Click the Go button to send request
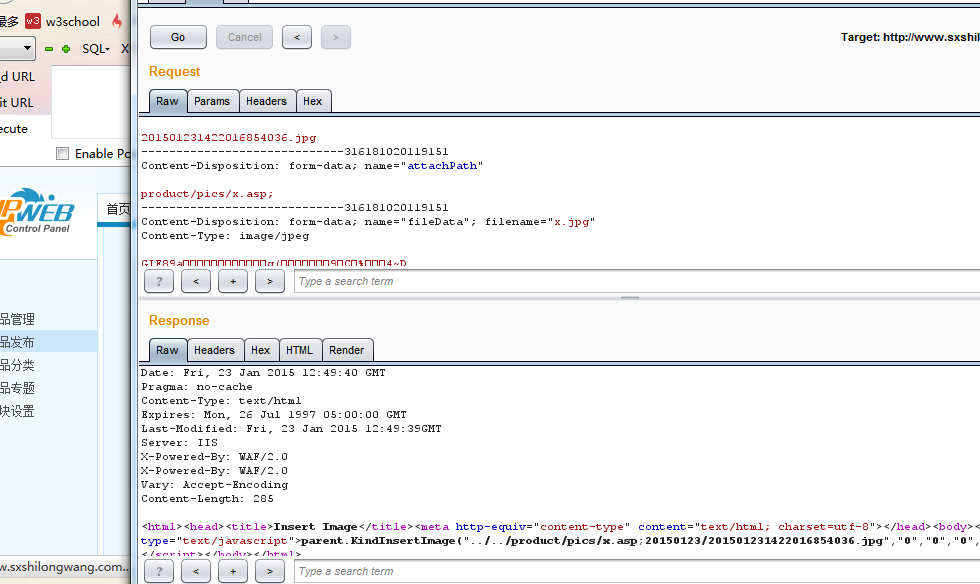Viewport: 980px width, 584px height. (x=178, y=38)
